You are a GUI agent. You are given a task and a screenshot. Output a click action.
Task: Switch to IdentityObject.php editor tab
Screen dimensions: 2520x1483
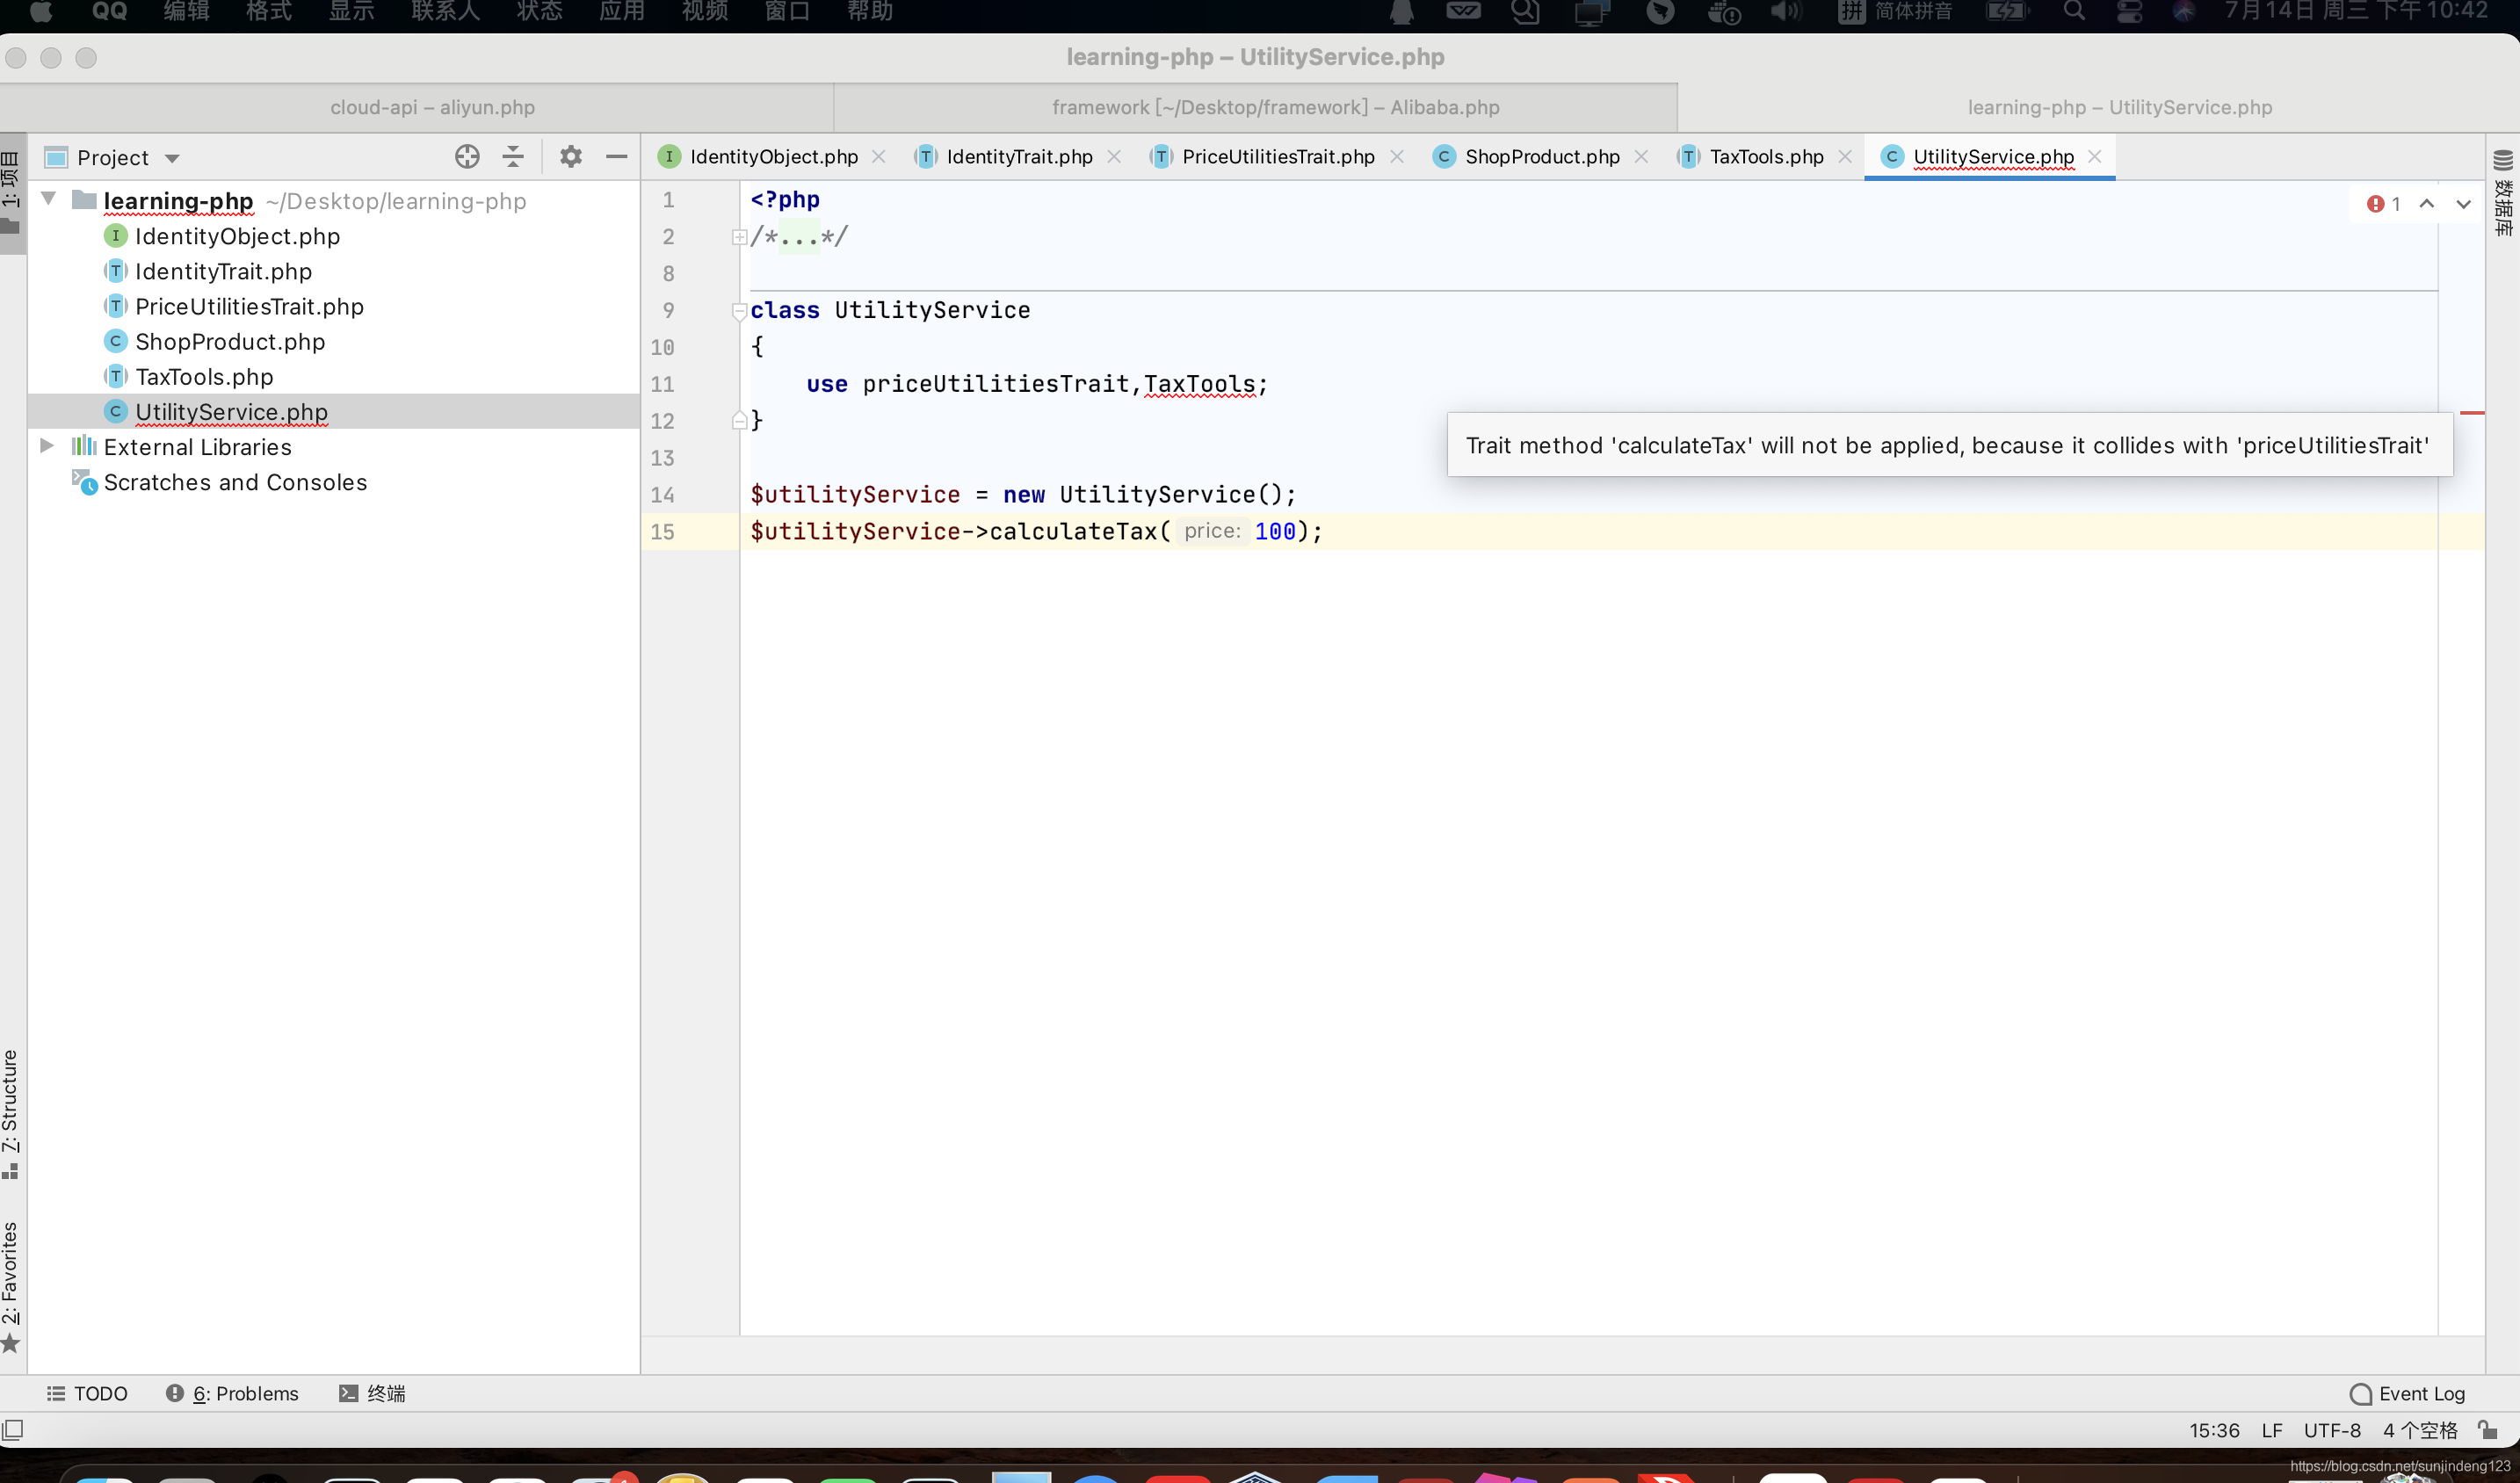(x=773, y=157)
